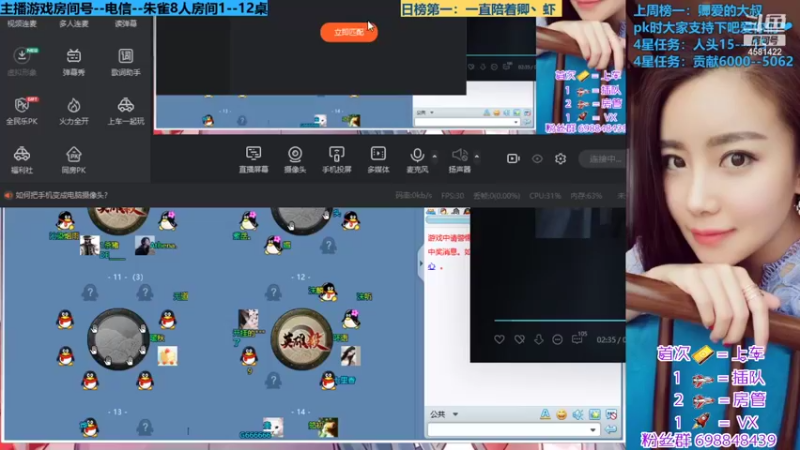The image size is (800, 450).
Task: Sit at empty seat top-left of table 11
Action: coord(90,292)
